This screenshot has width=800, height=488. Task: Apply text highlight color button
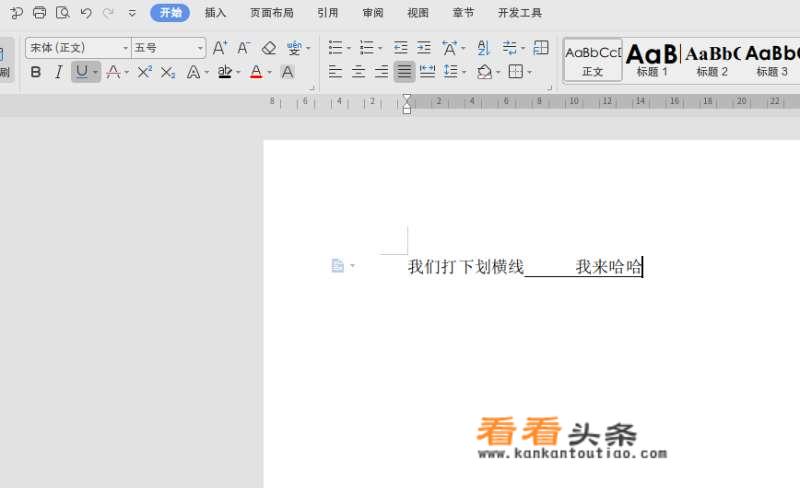tap(224, 72)
